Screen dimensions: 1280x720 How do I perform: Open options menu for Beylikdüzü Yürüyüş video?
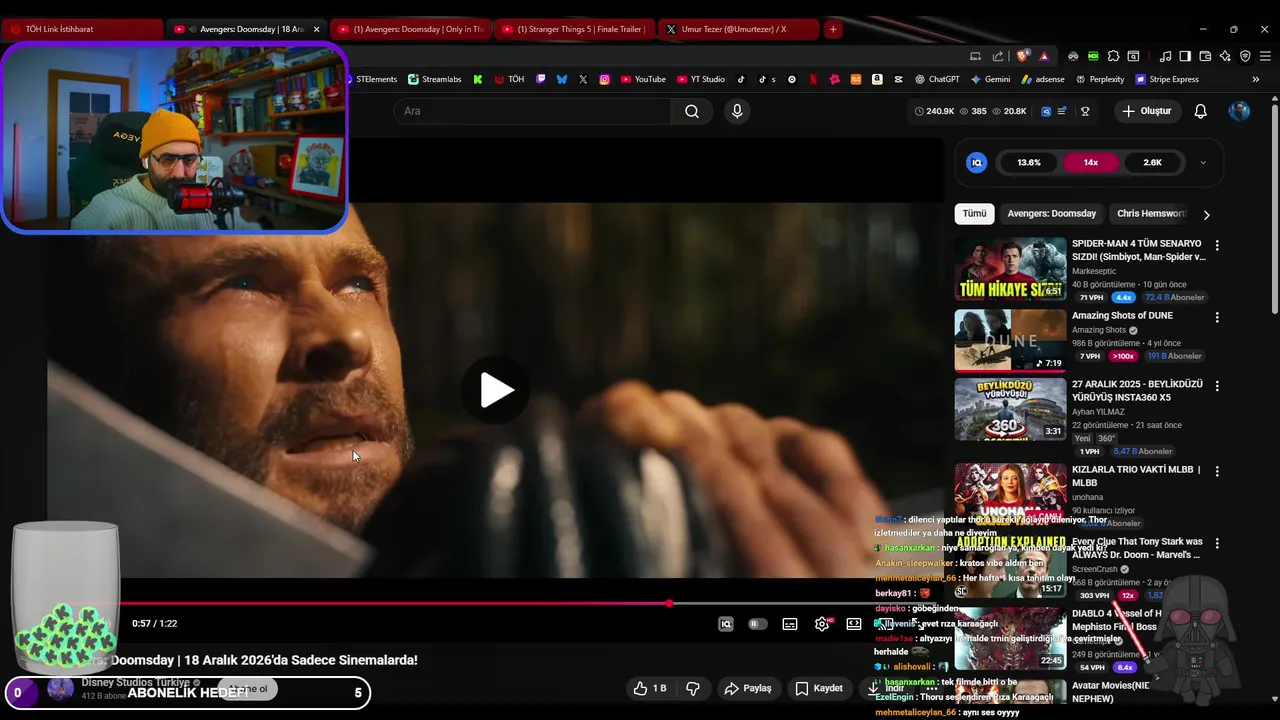point(1217,386)
